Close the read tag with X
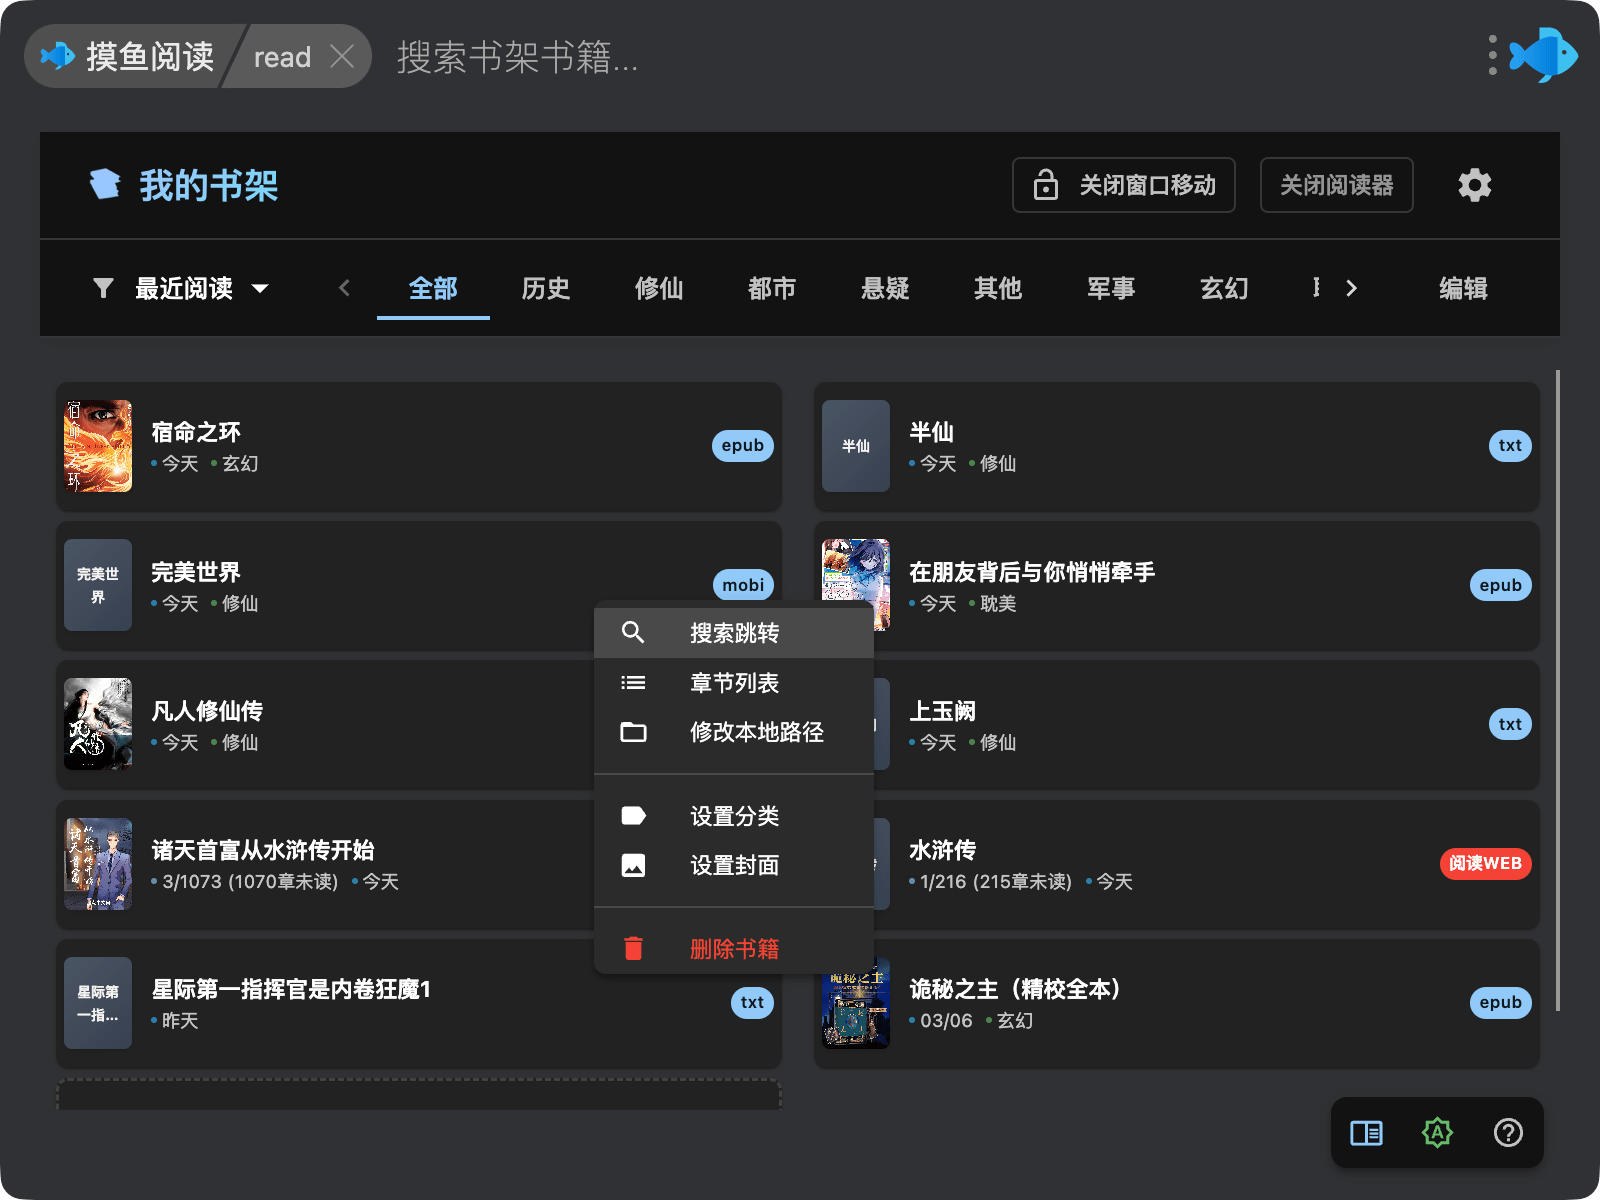The width and height of the screenshot is (1600, 1200). coord(342,57)
